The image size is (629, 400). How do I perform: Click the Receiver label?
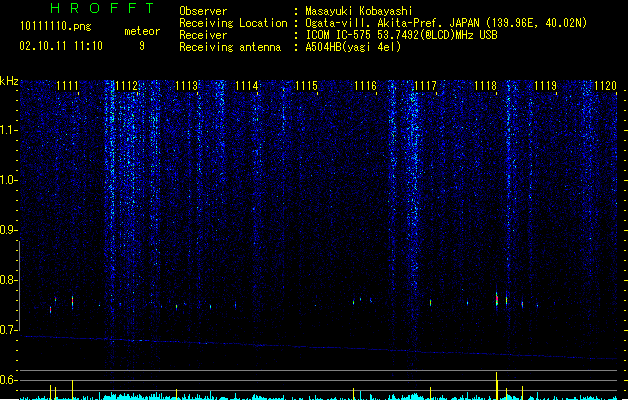[x=203, y=35]
